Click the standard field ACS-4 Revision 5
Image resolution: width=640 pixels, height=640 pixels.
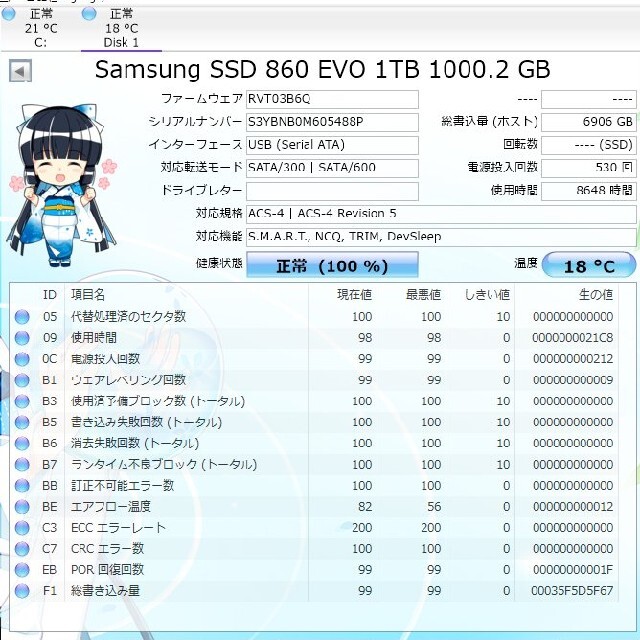[x=441, y=214]
